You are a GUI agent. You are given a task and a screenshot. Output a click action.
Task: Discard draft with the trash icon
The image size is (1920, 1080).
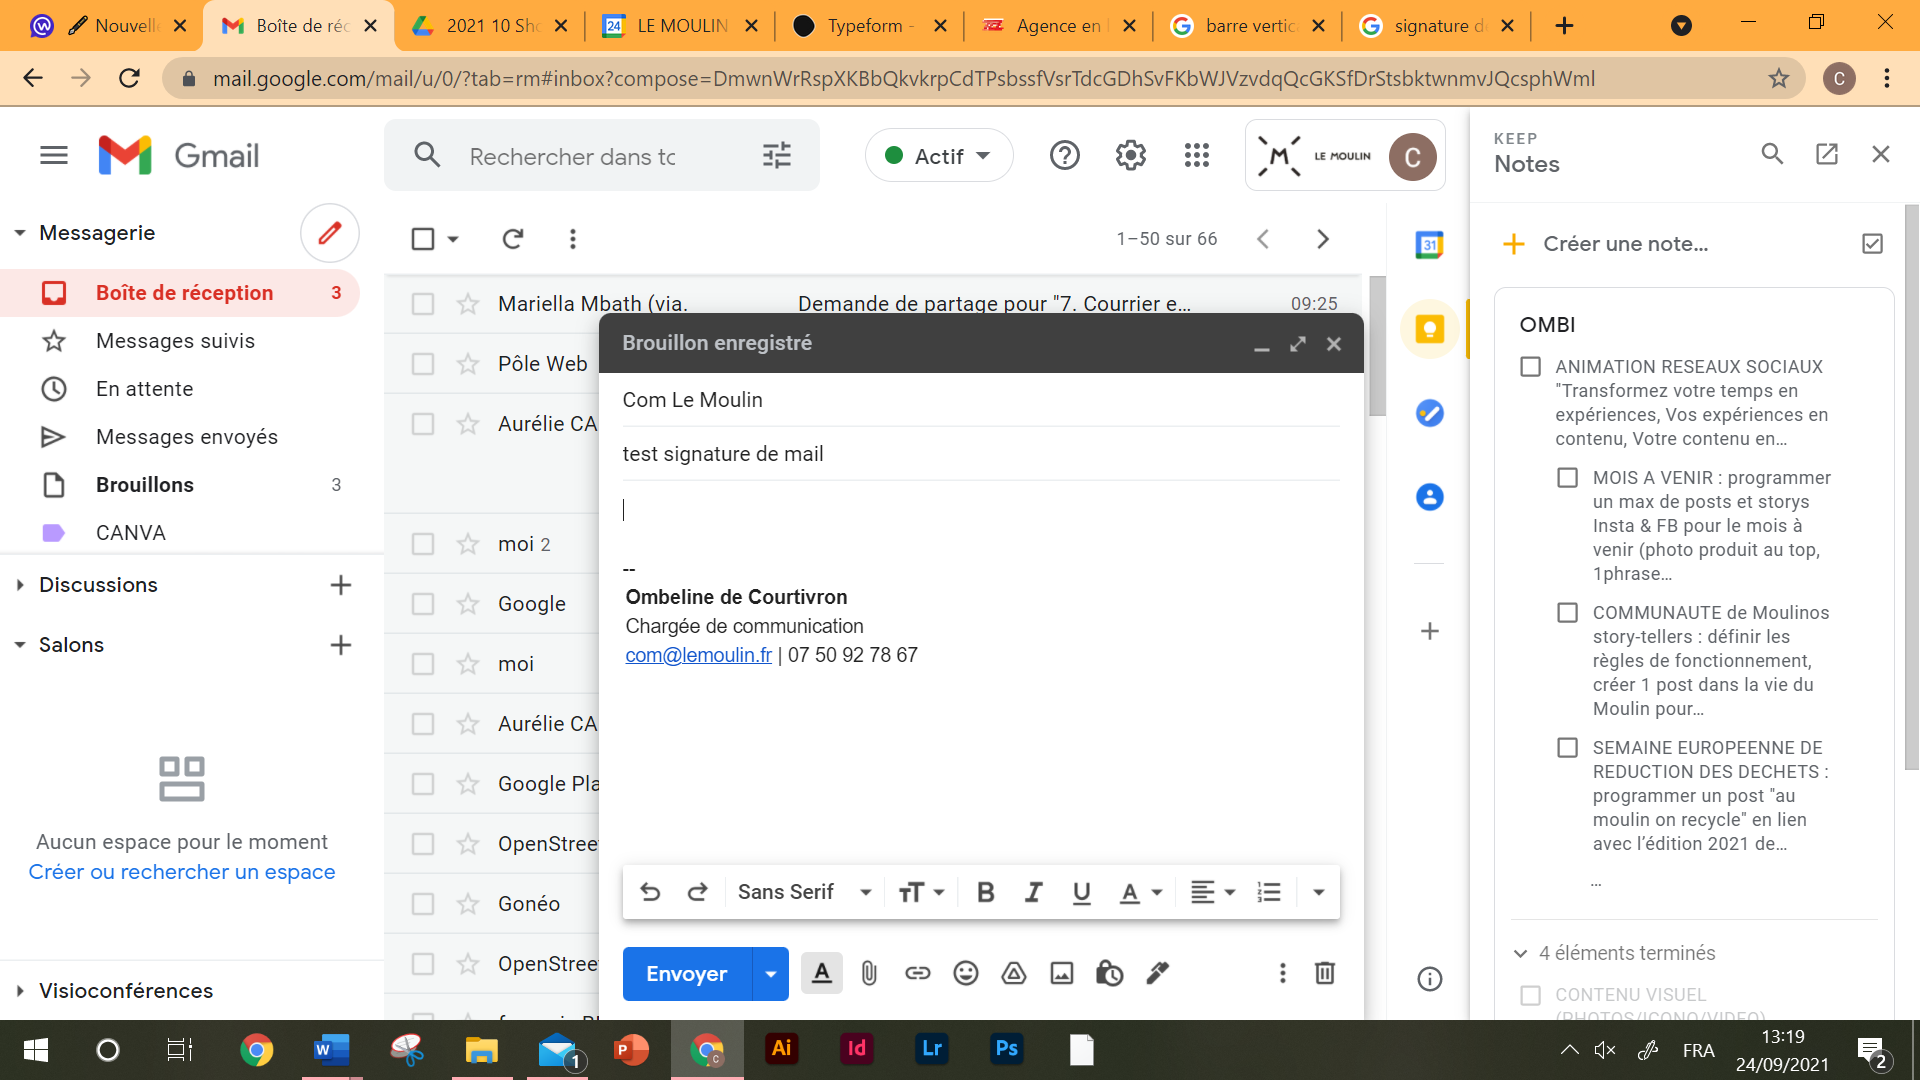tap(1324, 973)
